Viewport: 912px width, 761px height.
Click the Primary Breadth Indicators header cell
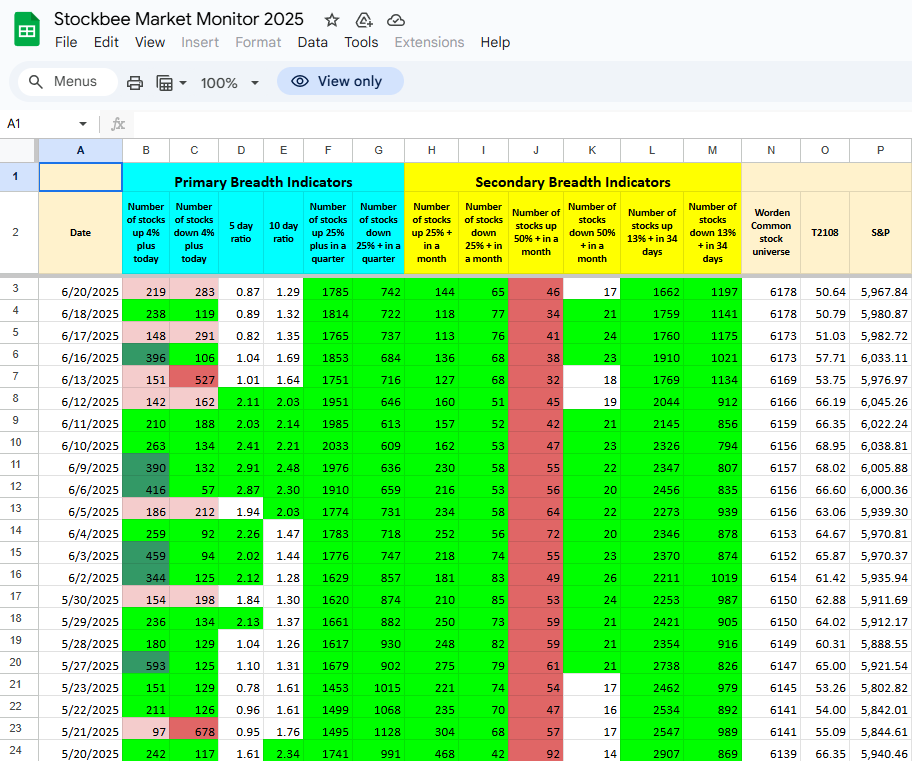(263, 177)
